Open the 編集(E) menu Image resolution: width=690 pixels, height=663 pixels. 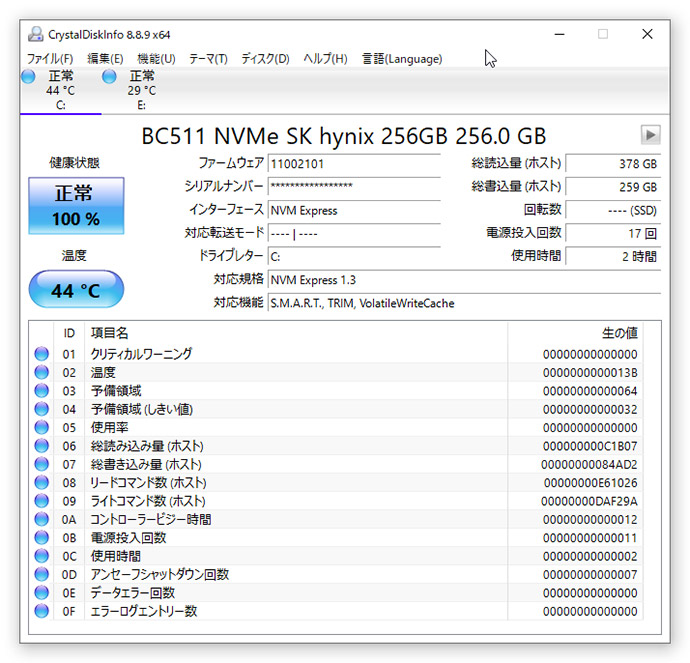(x=105, y=59)
